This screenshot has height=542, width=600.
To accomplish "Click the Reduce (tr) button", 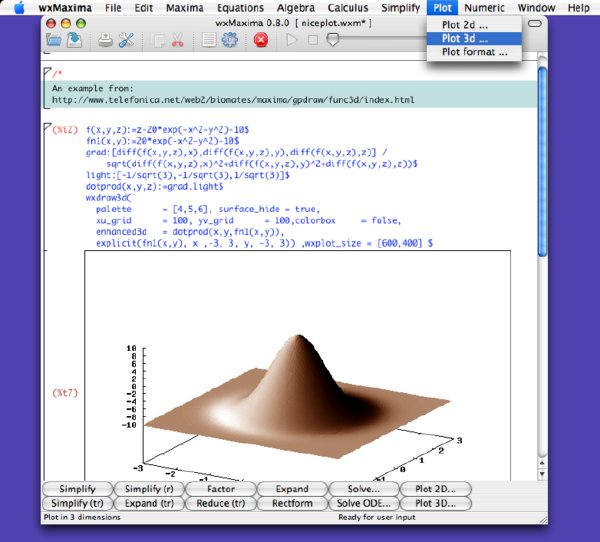I will coord(220,503).
